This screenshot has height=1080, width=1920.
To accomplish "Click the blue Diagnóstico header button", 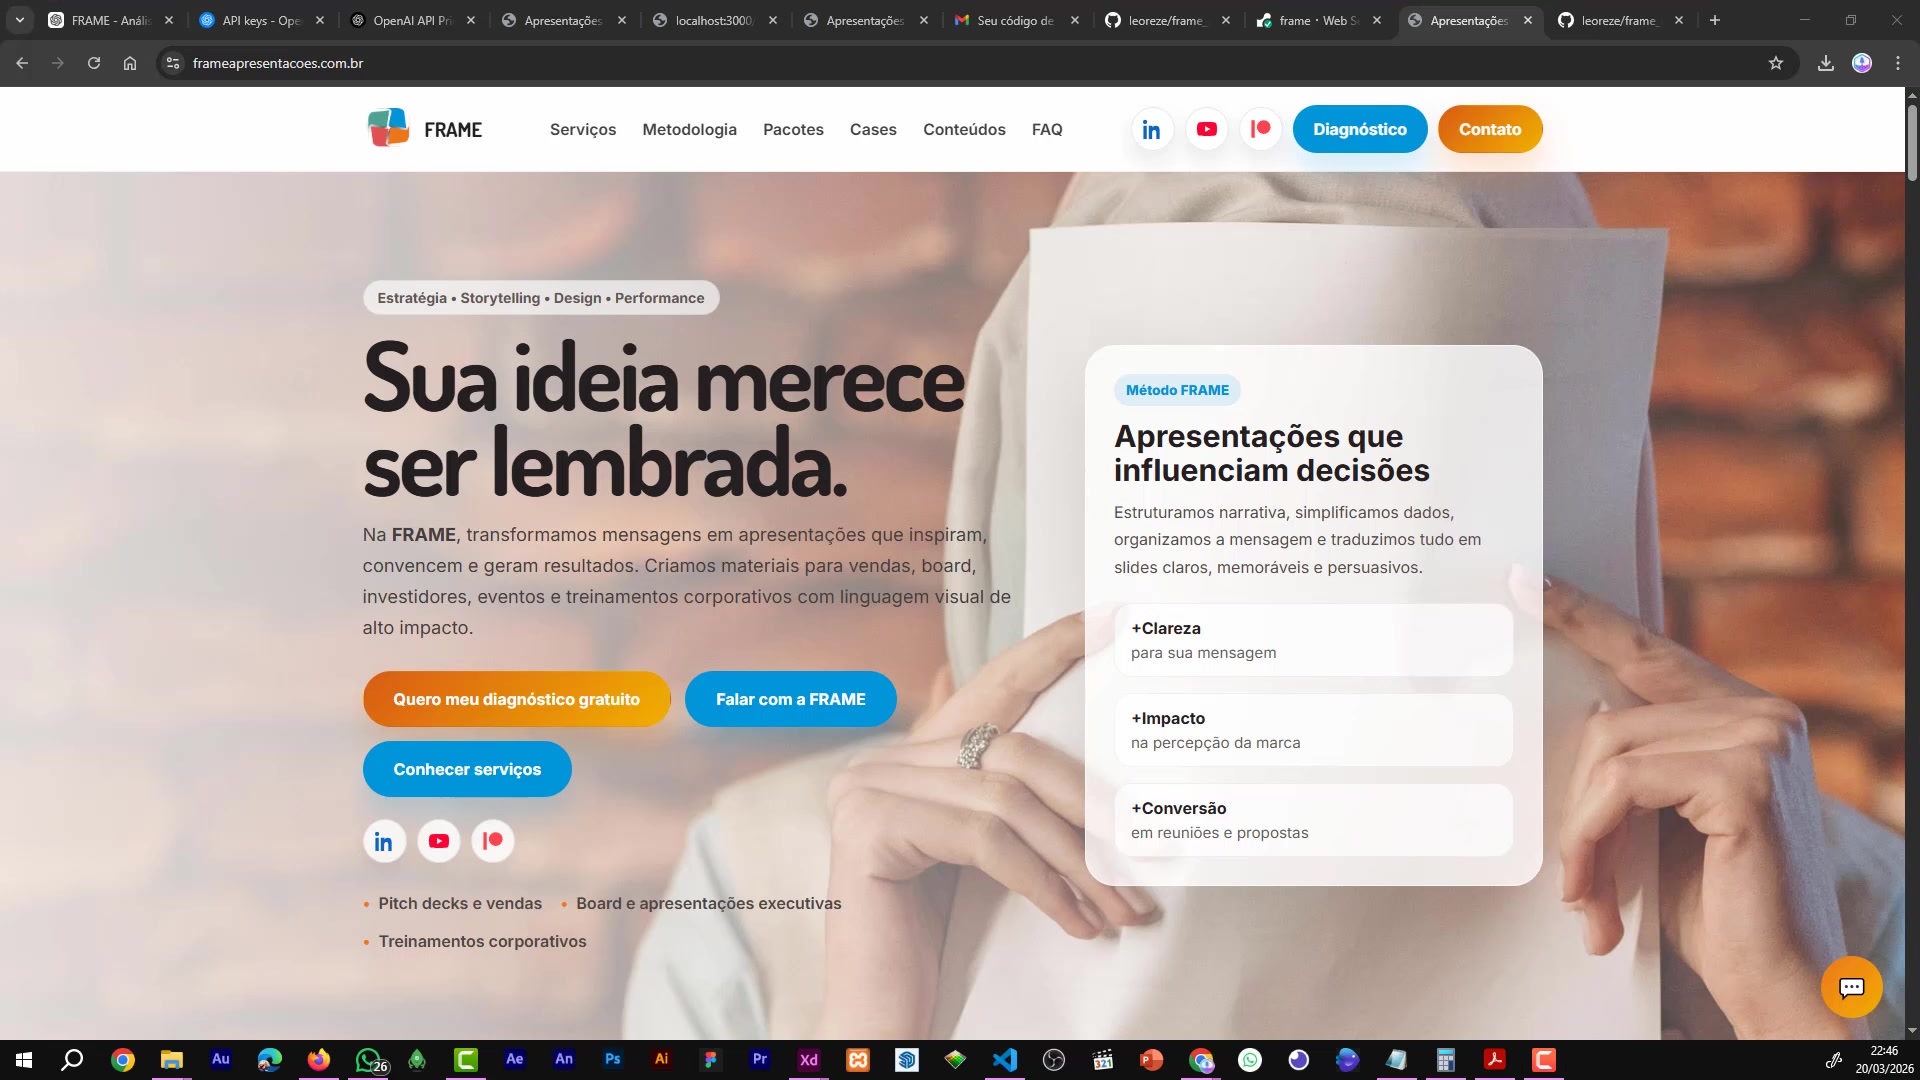I will tap(1359, 129).
